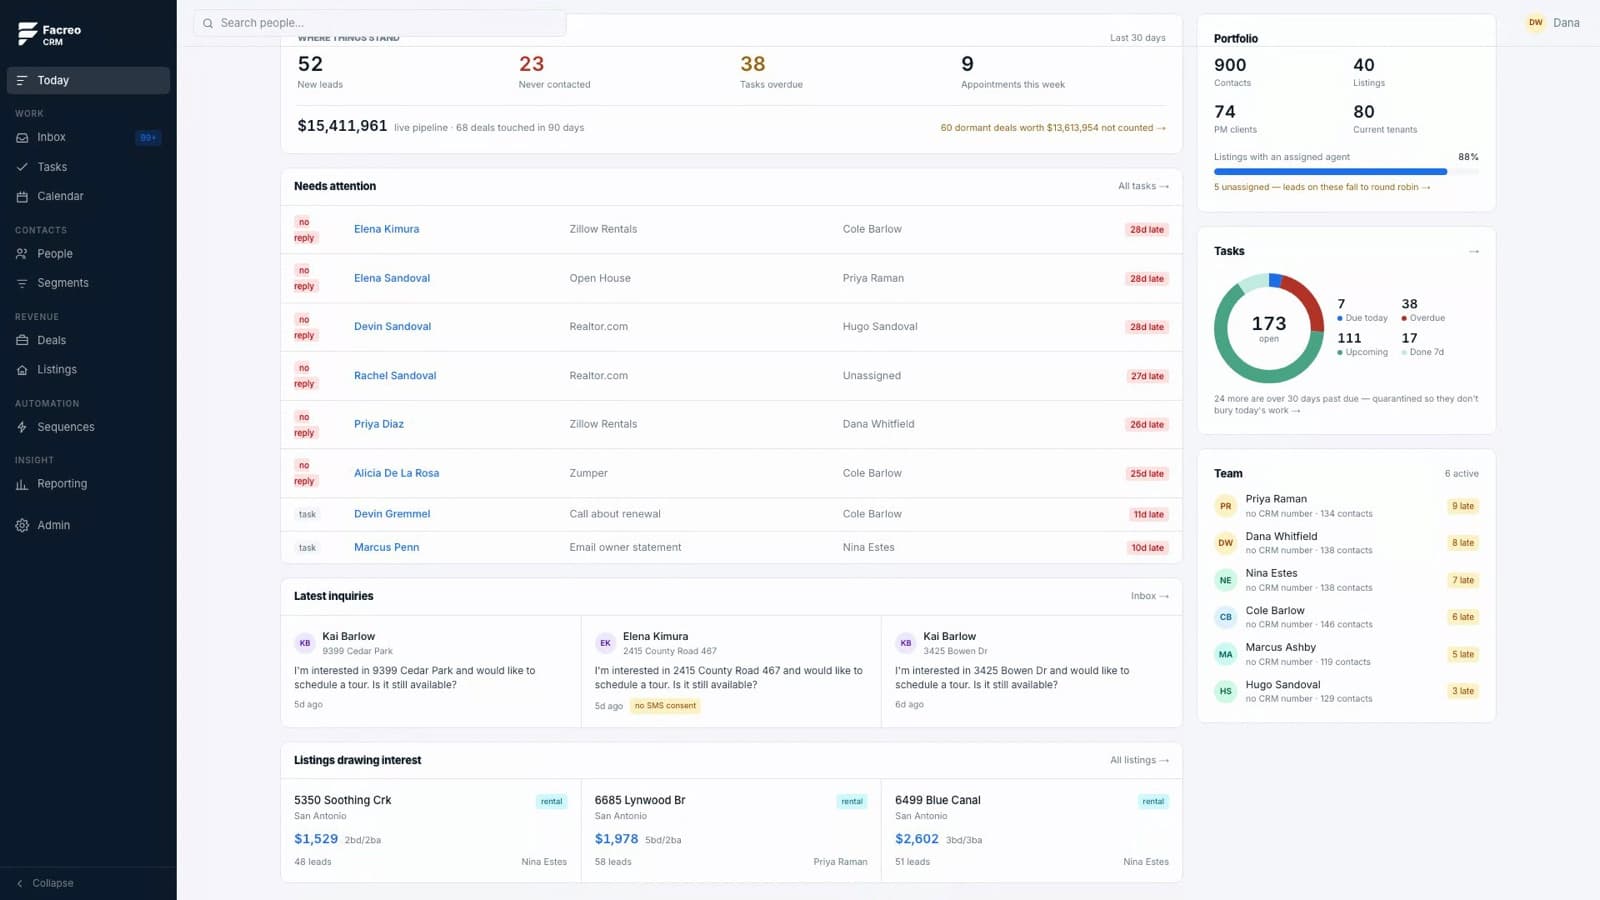Viewport: 1600px width, 900px height.
Task: Open the All listings link
Action: 1139,760
